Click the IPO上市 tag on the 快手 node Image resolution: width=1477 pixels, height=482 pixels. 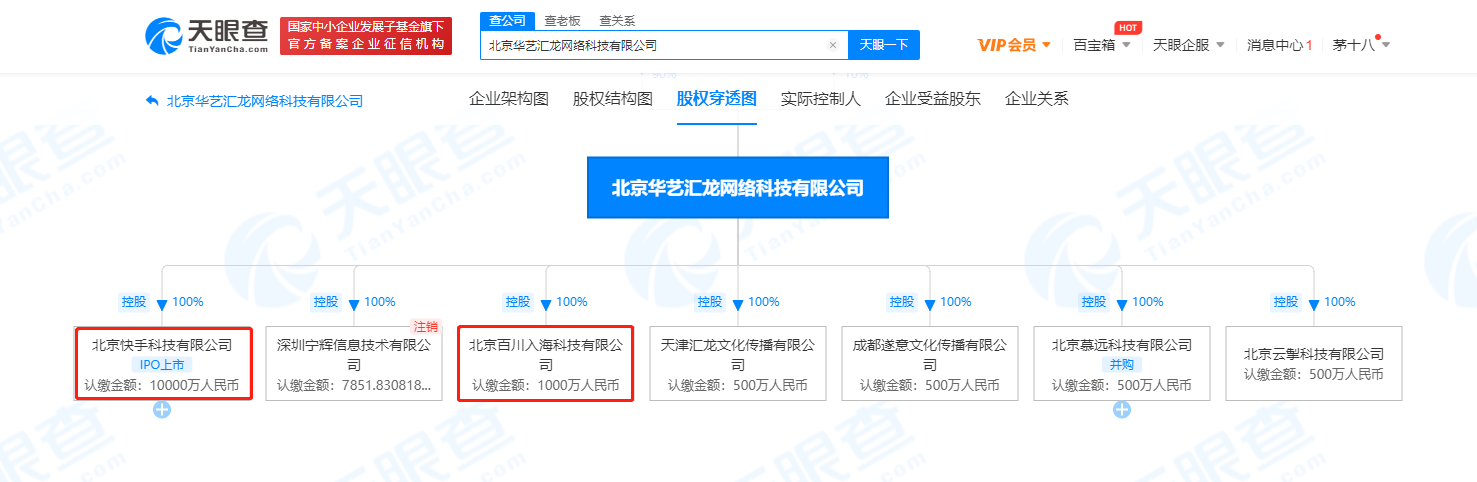pos(162,365)
